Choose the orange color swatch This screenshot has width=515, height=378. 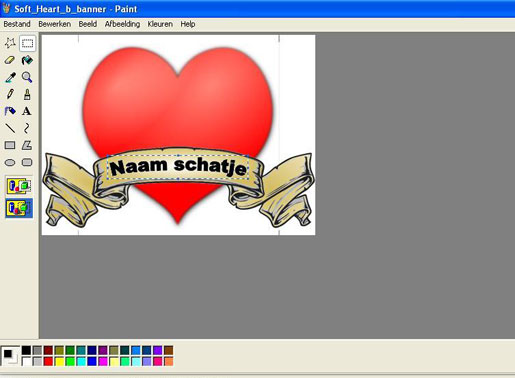pyautogui.click(x=169, y=361)
